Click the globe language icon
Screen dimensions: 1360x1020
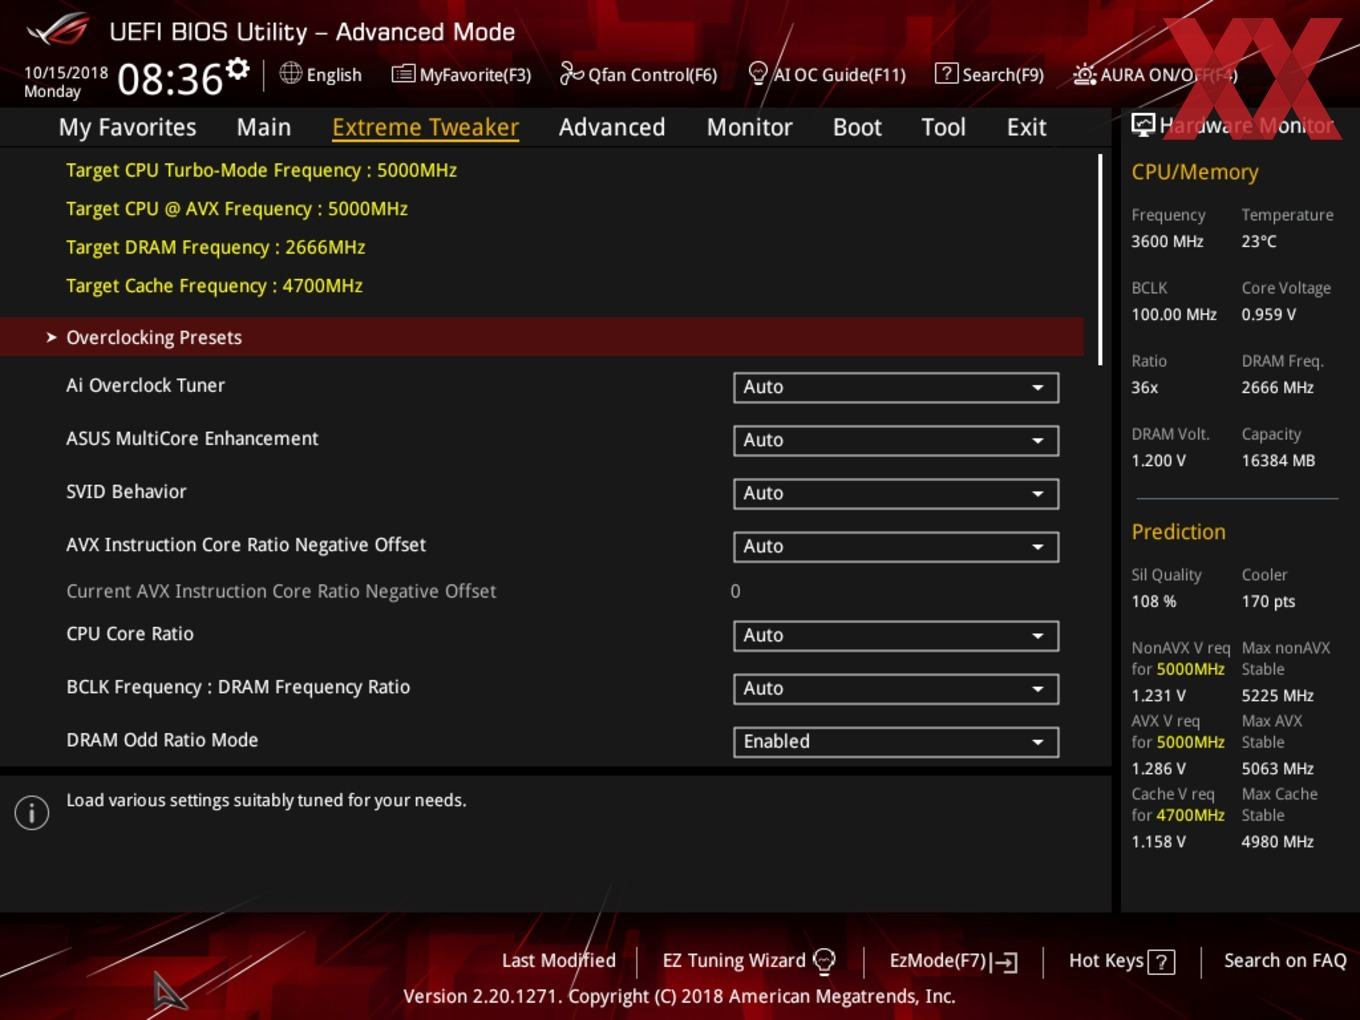click(290, 73)
